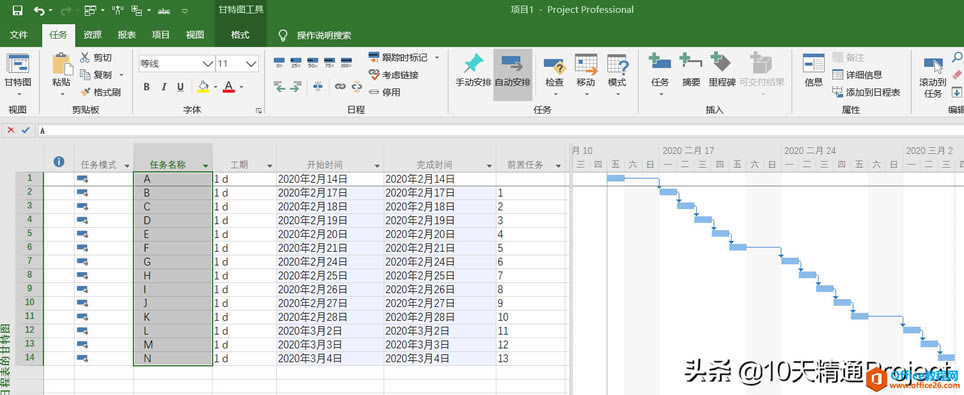This screenshot has height=395, width=964.
Task: Mark task 0% complete icon
Action: pyautogui.click(x=279, y=62)
